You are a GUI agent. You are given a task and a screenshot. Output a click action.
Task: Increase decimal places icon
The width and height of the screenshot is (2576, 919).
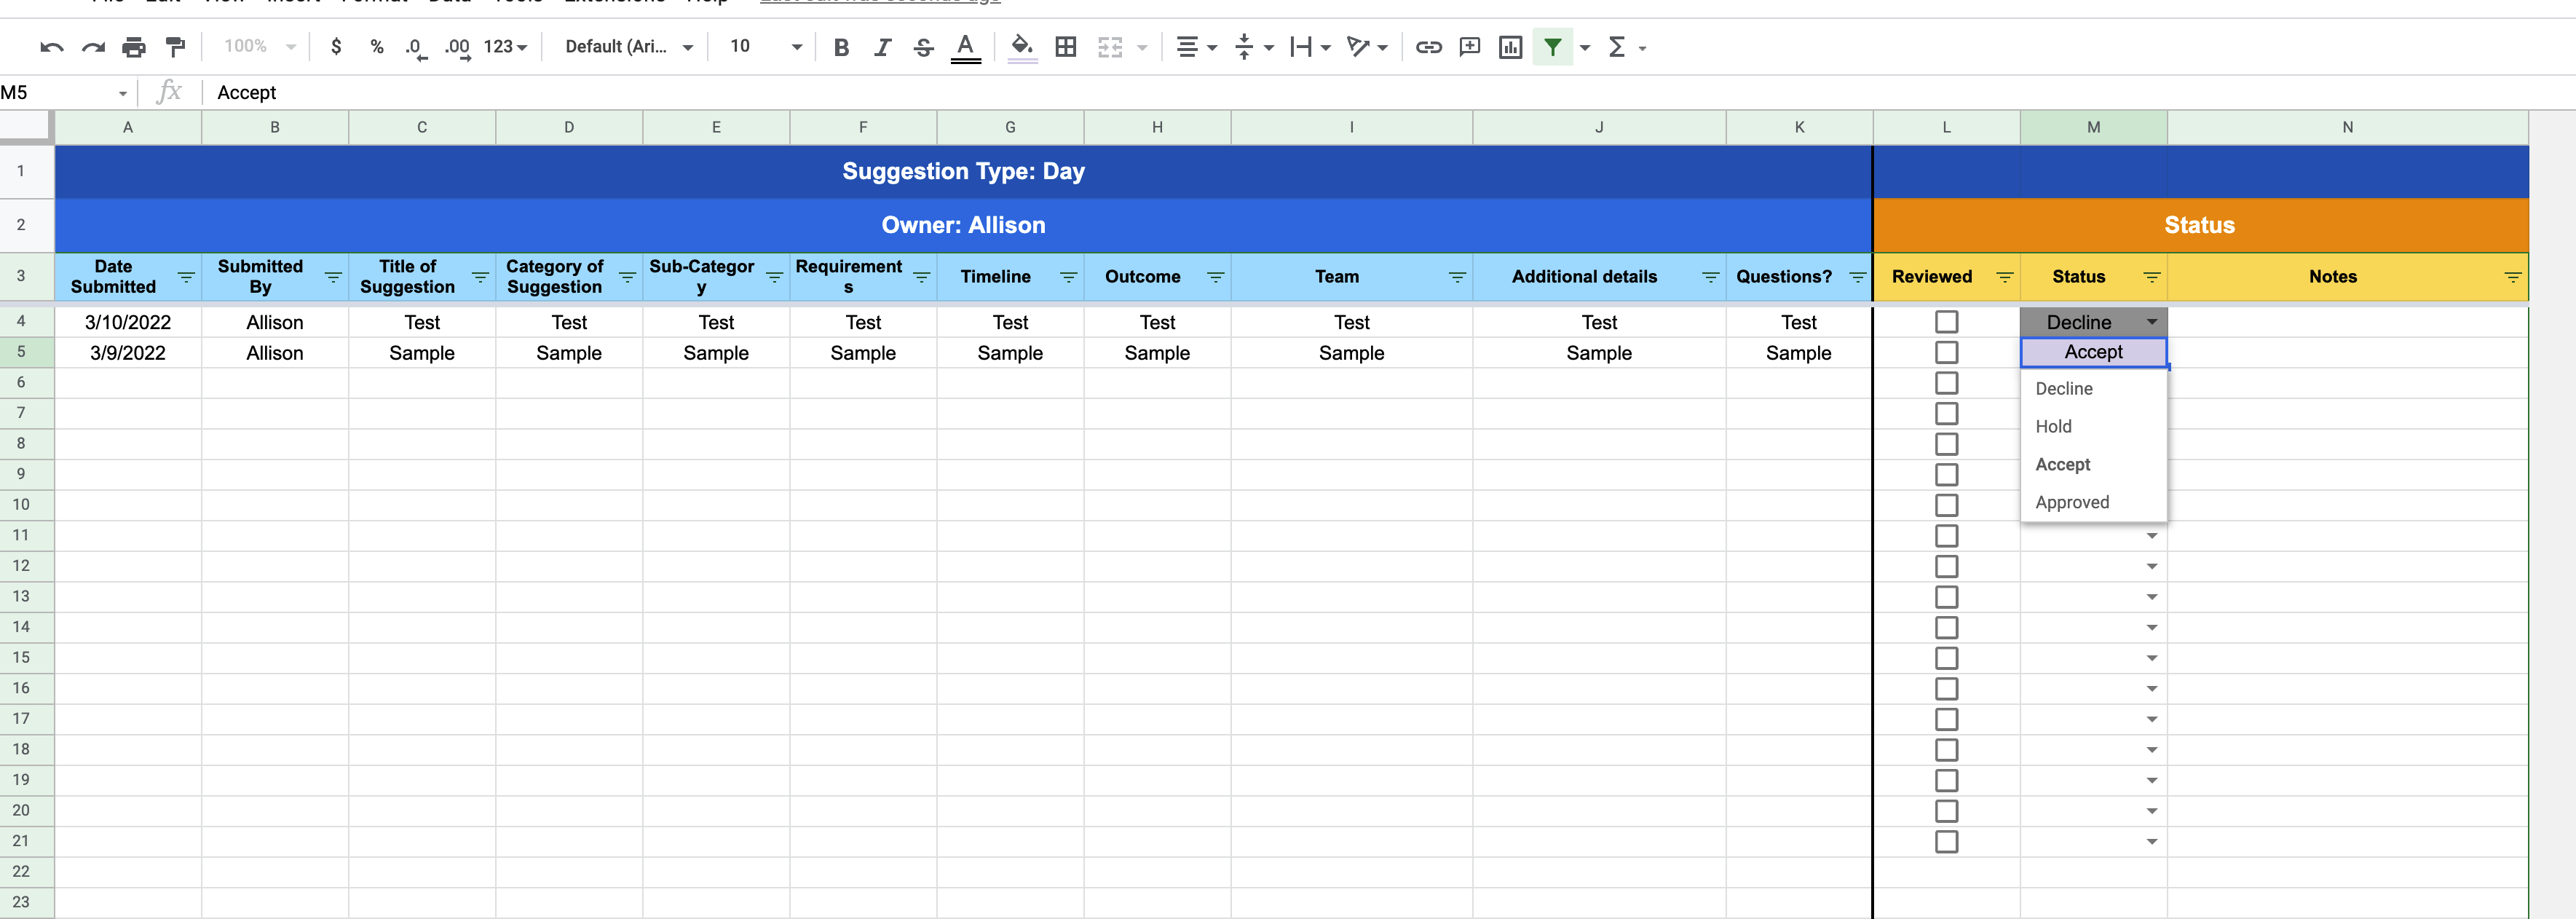point(458,47)
